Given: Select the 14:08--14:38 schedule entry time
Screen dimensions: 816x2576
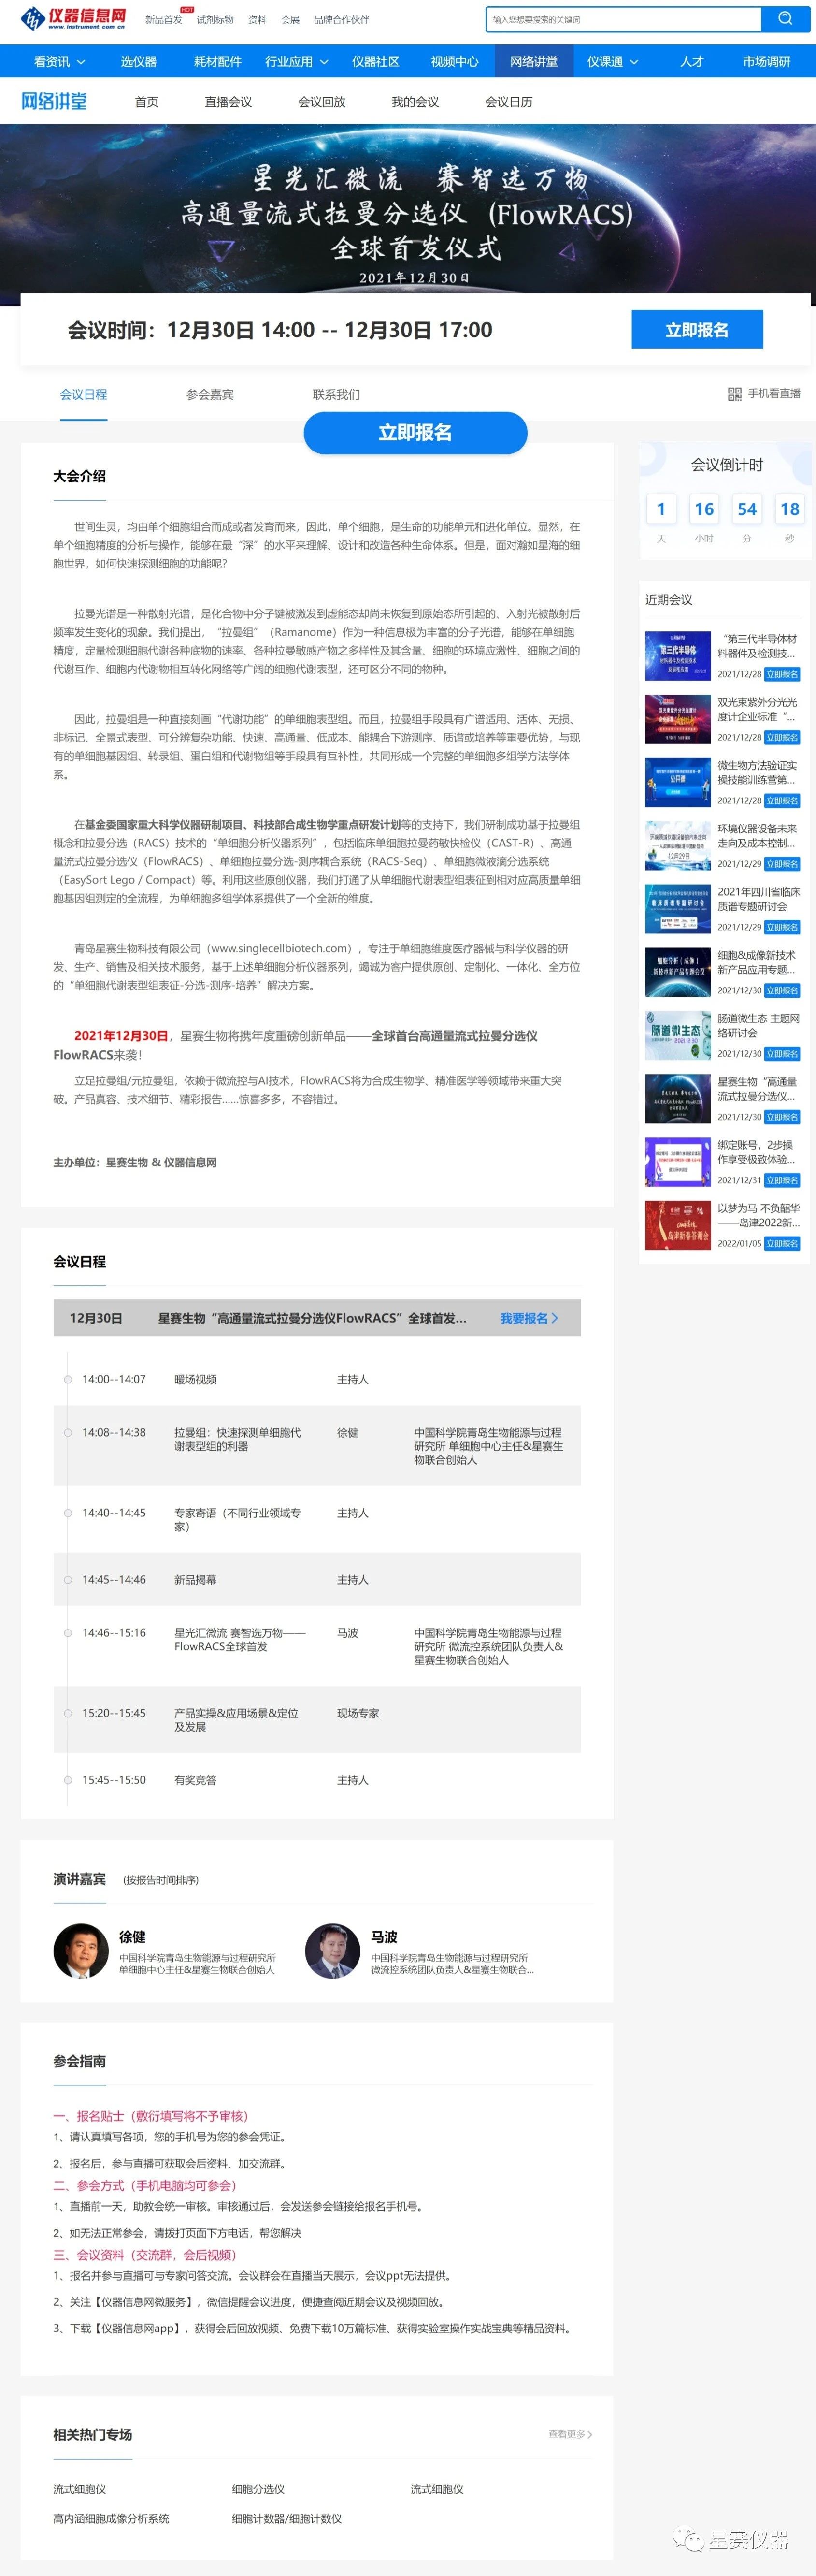Looking at the screenshot, I should click(x=114, y=1433).
